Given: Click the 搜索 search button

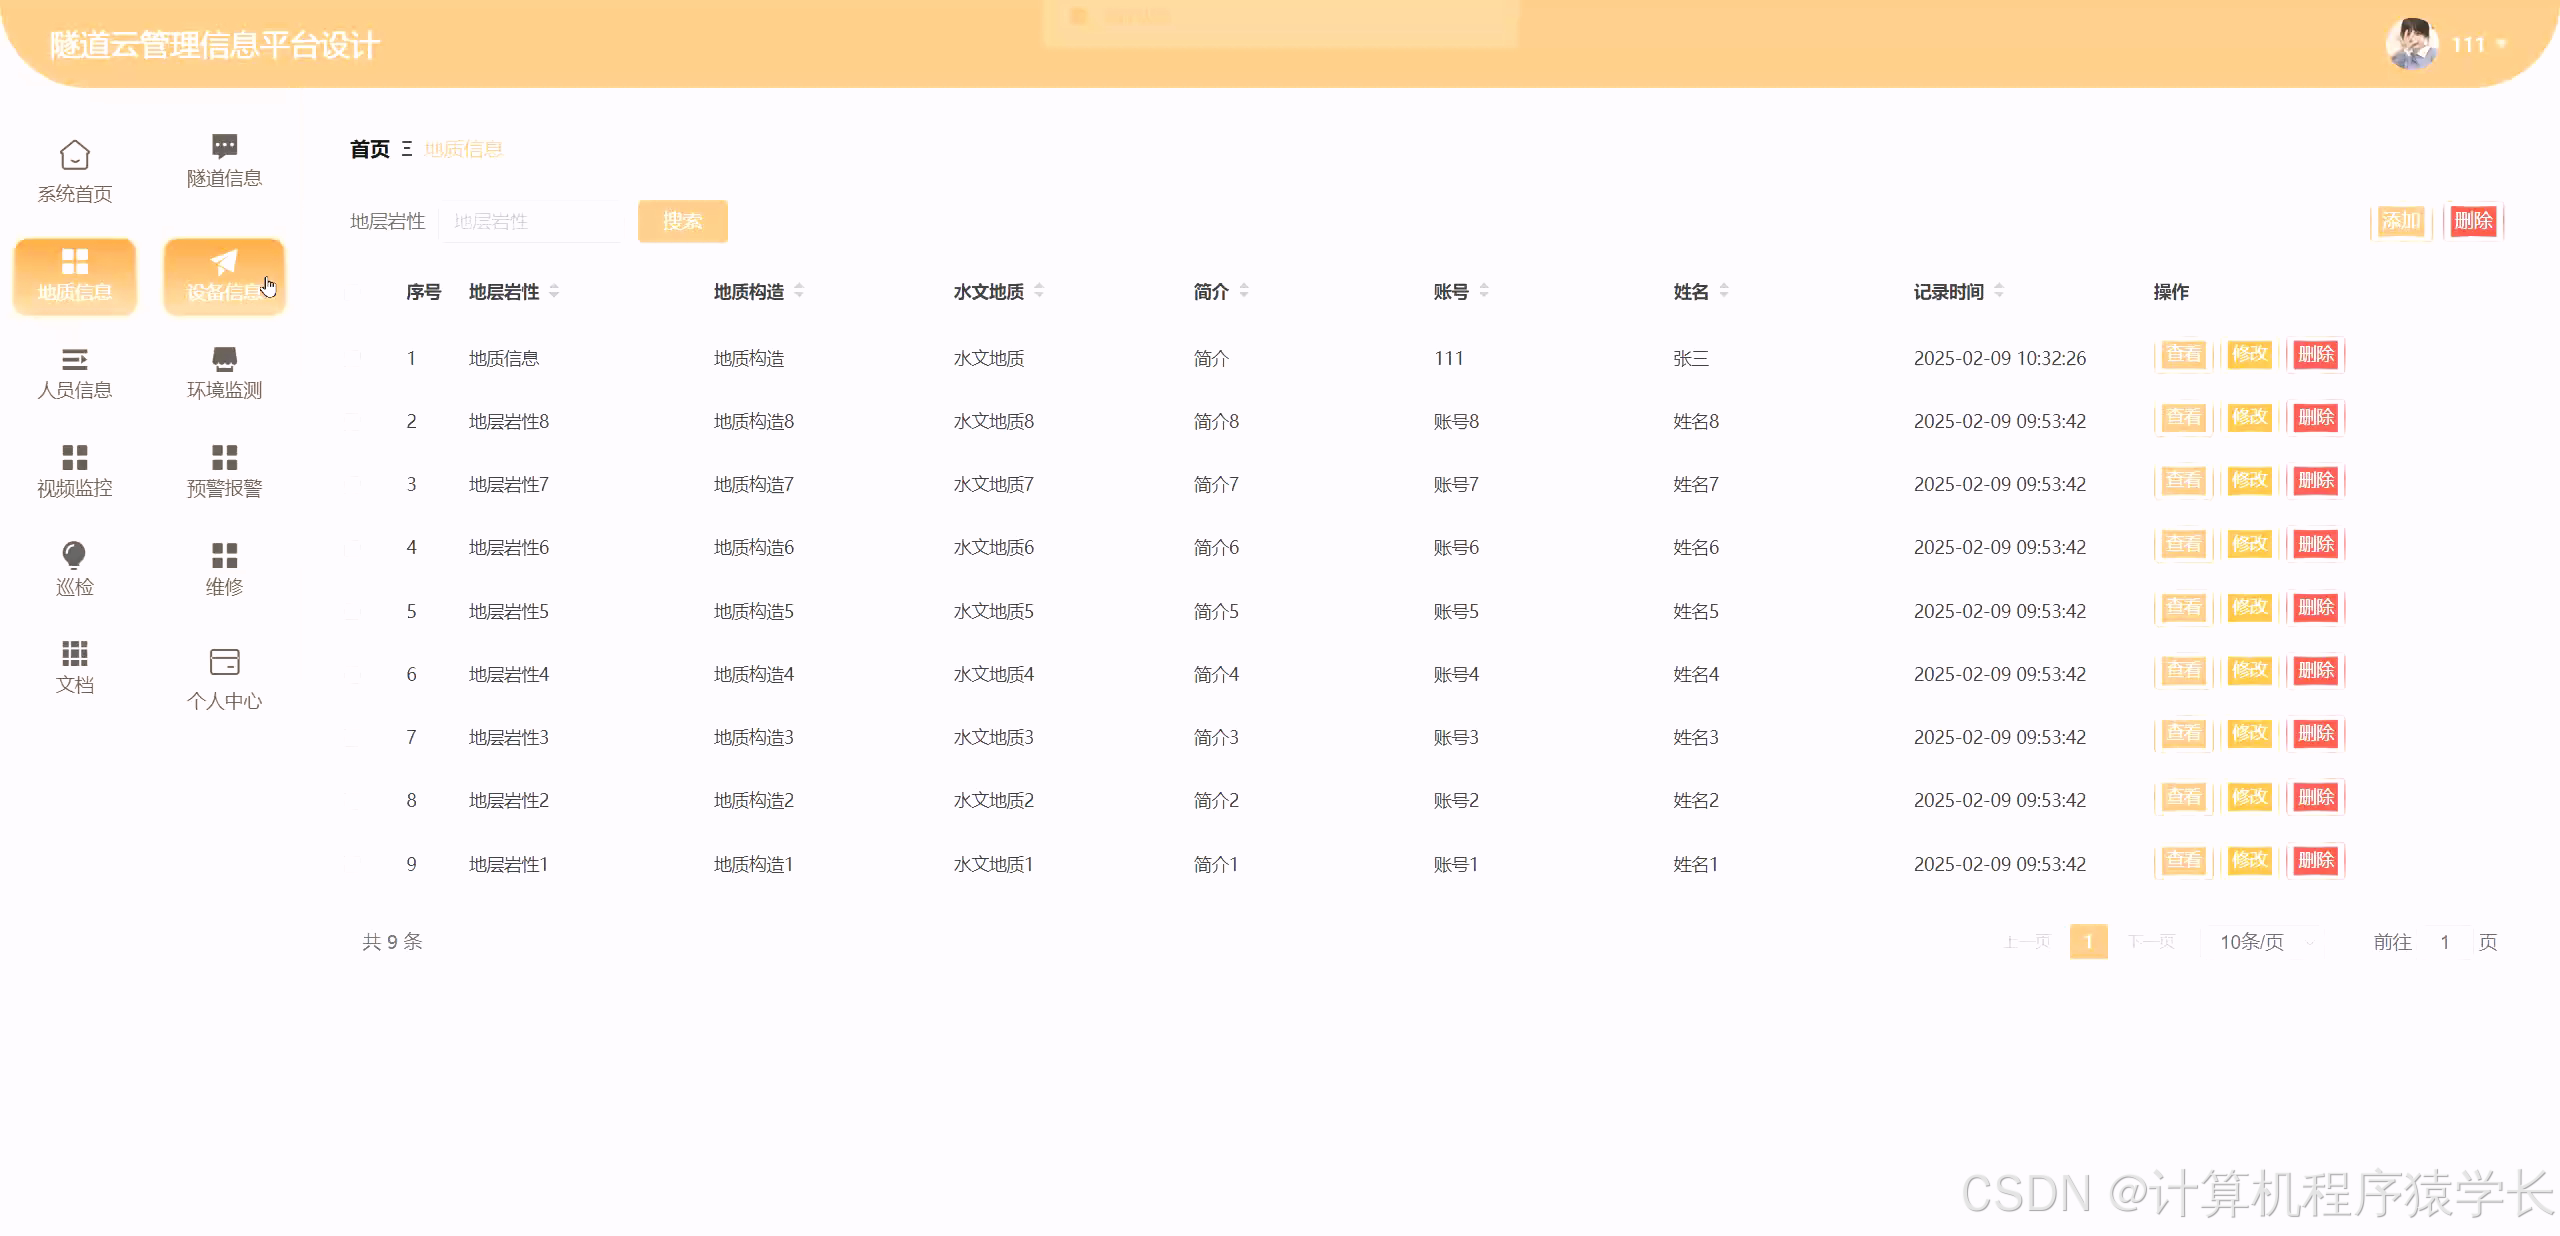Looking at the screenshot, I should [683, 221].
